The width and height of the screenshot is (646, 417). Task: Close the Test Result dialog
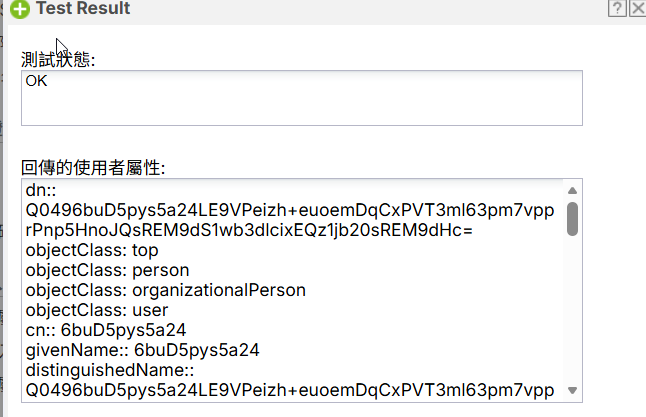tap(638, 8)
